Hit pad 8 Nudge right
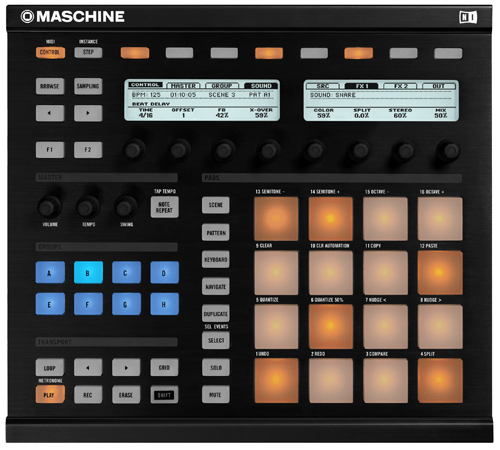Screen dimensions: 500x450 (440, 327)
